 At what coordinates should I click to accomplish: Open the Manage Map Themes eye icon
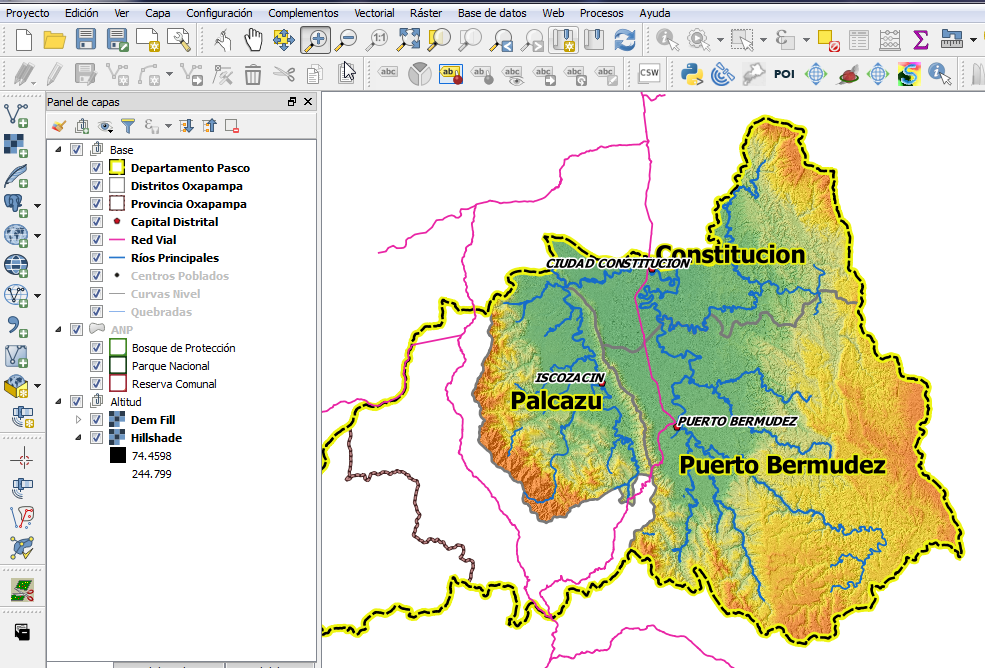105,126
